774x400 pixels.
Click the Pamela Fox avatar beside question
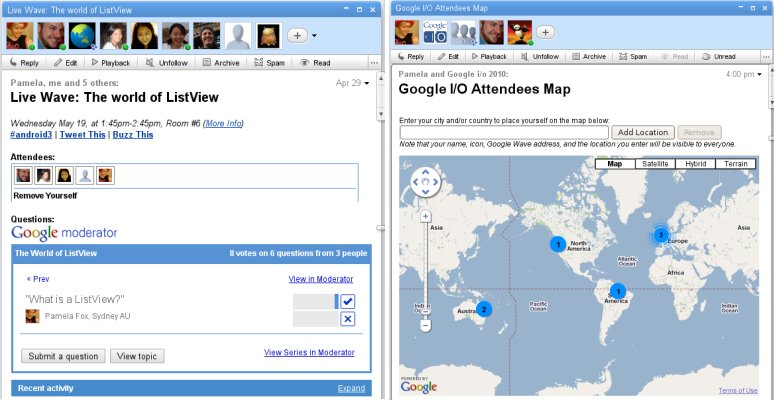click(33, 316)
